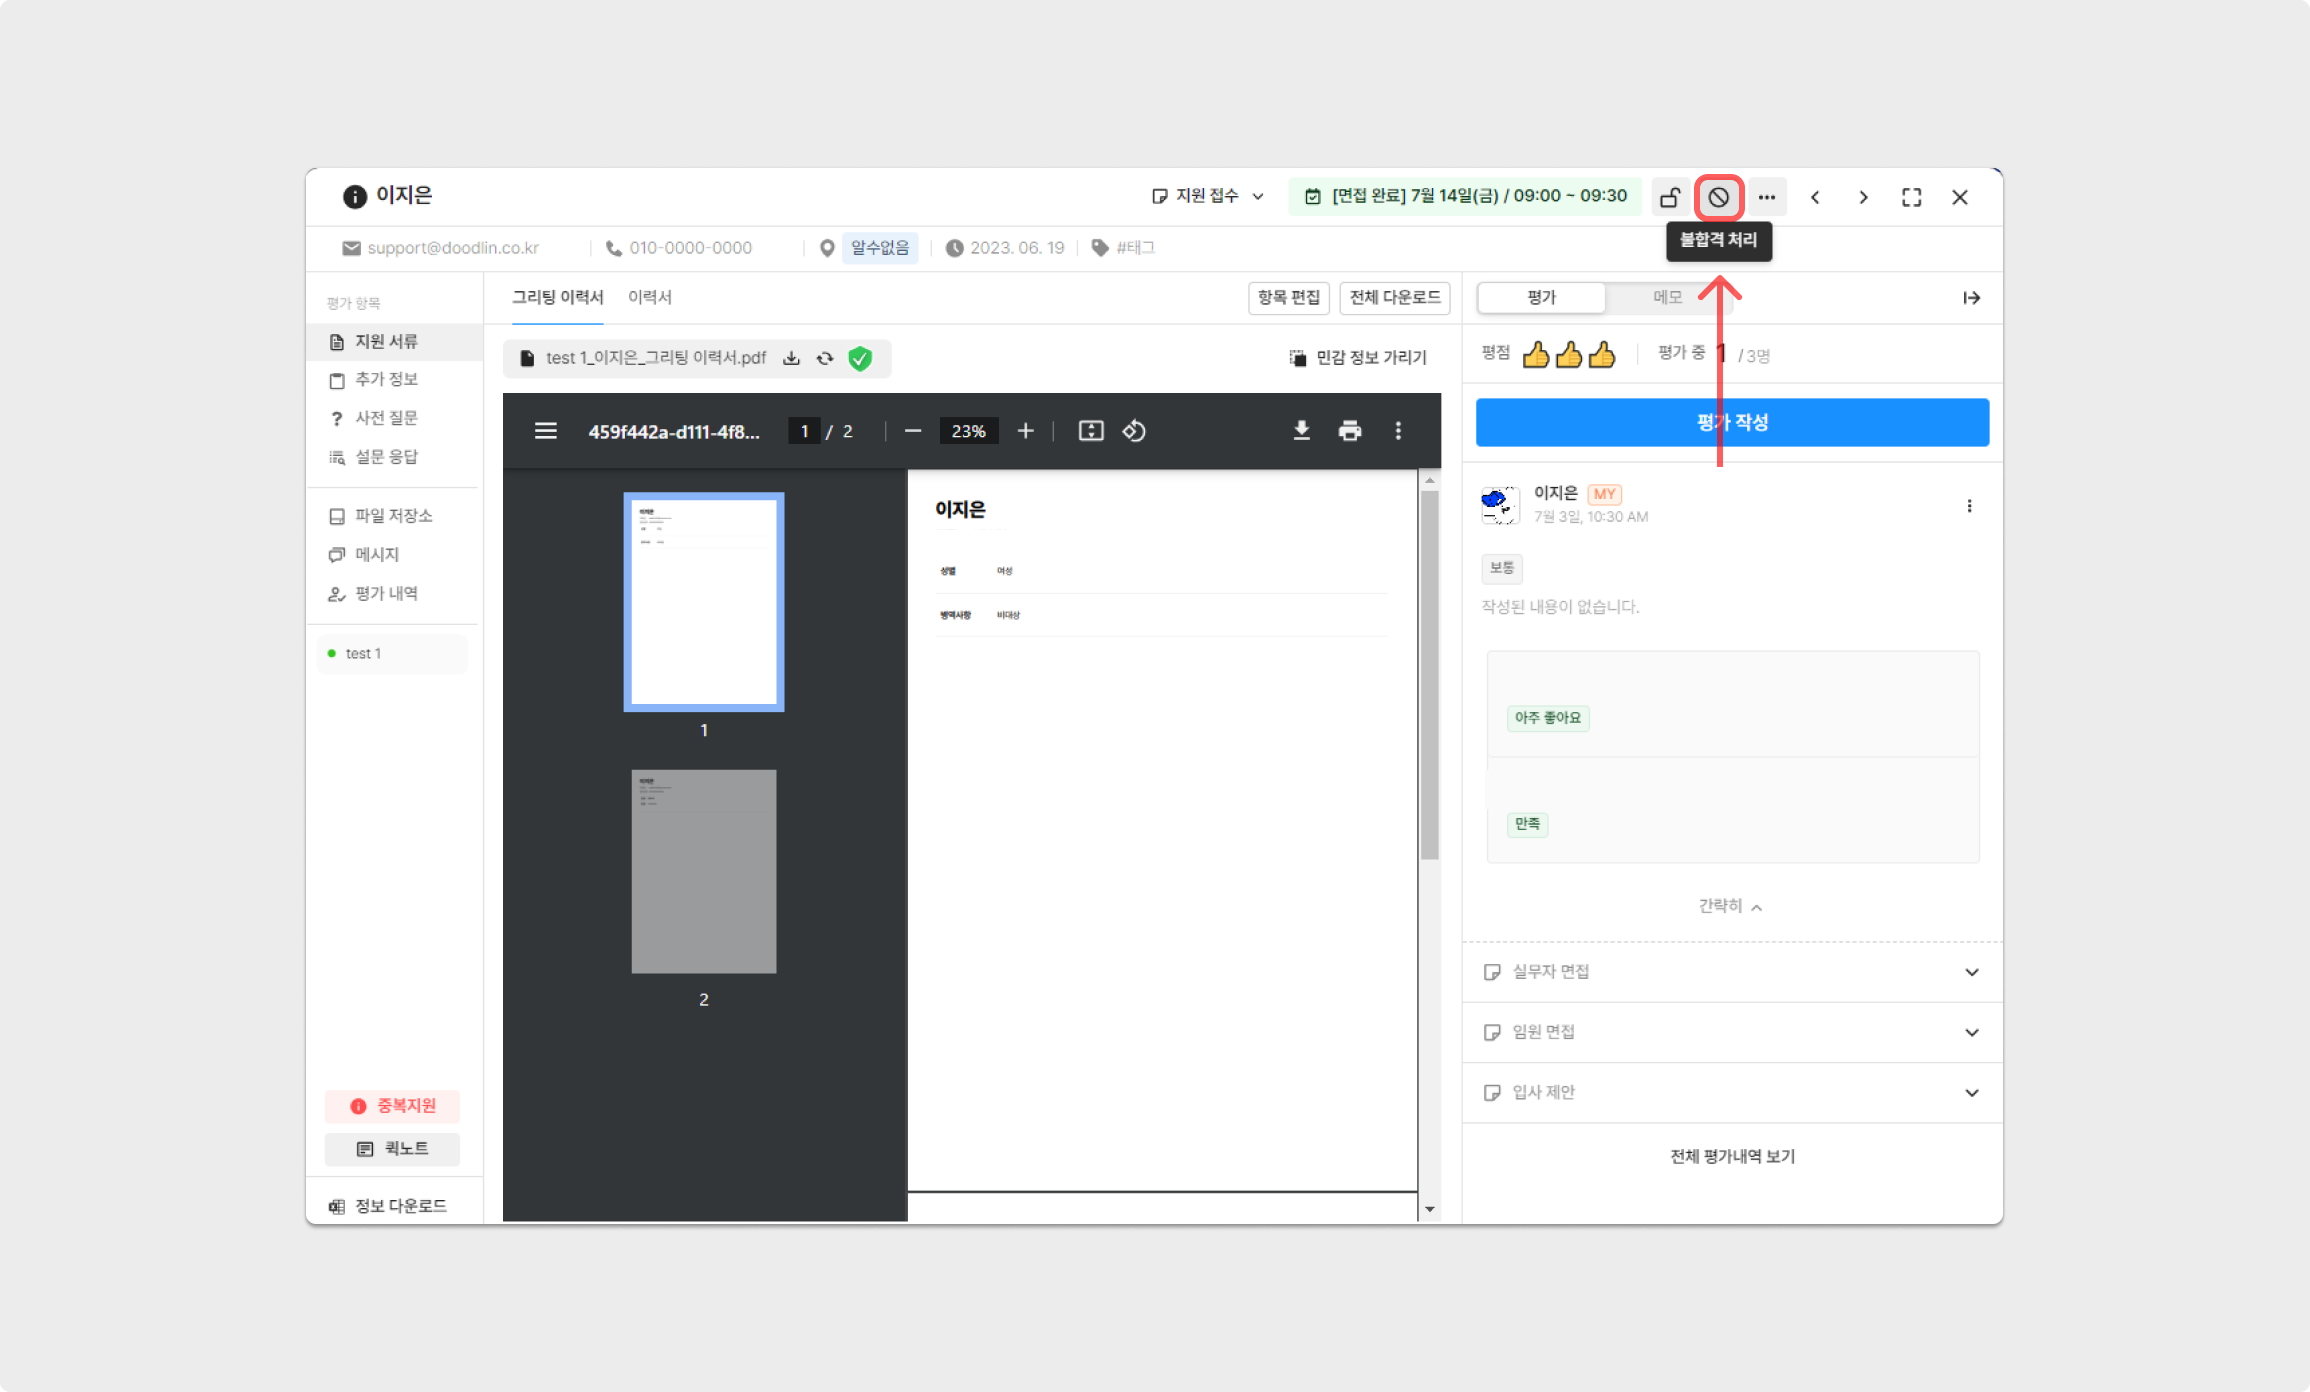The width and height of the screenshot is (2310, 1392).
Task: Toggle 민감 정보 가리기 sensitive info masking
Action: tap(1358, 358)
